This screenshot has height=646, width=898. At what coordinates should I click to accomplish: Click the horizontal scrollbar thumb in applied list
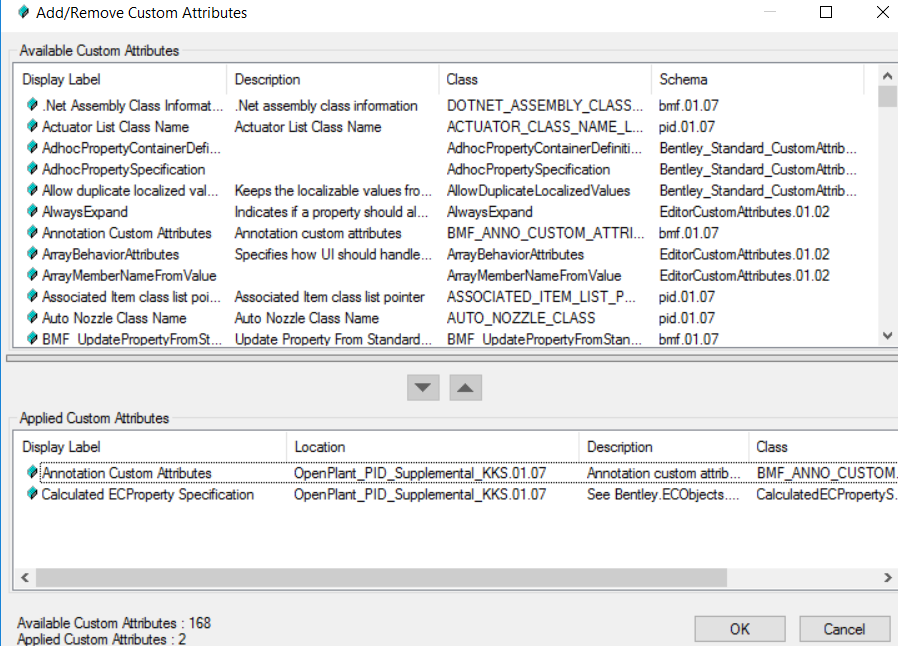click(x=381, y=578)
